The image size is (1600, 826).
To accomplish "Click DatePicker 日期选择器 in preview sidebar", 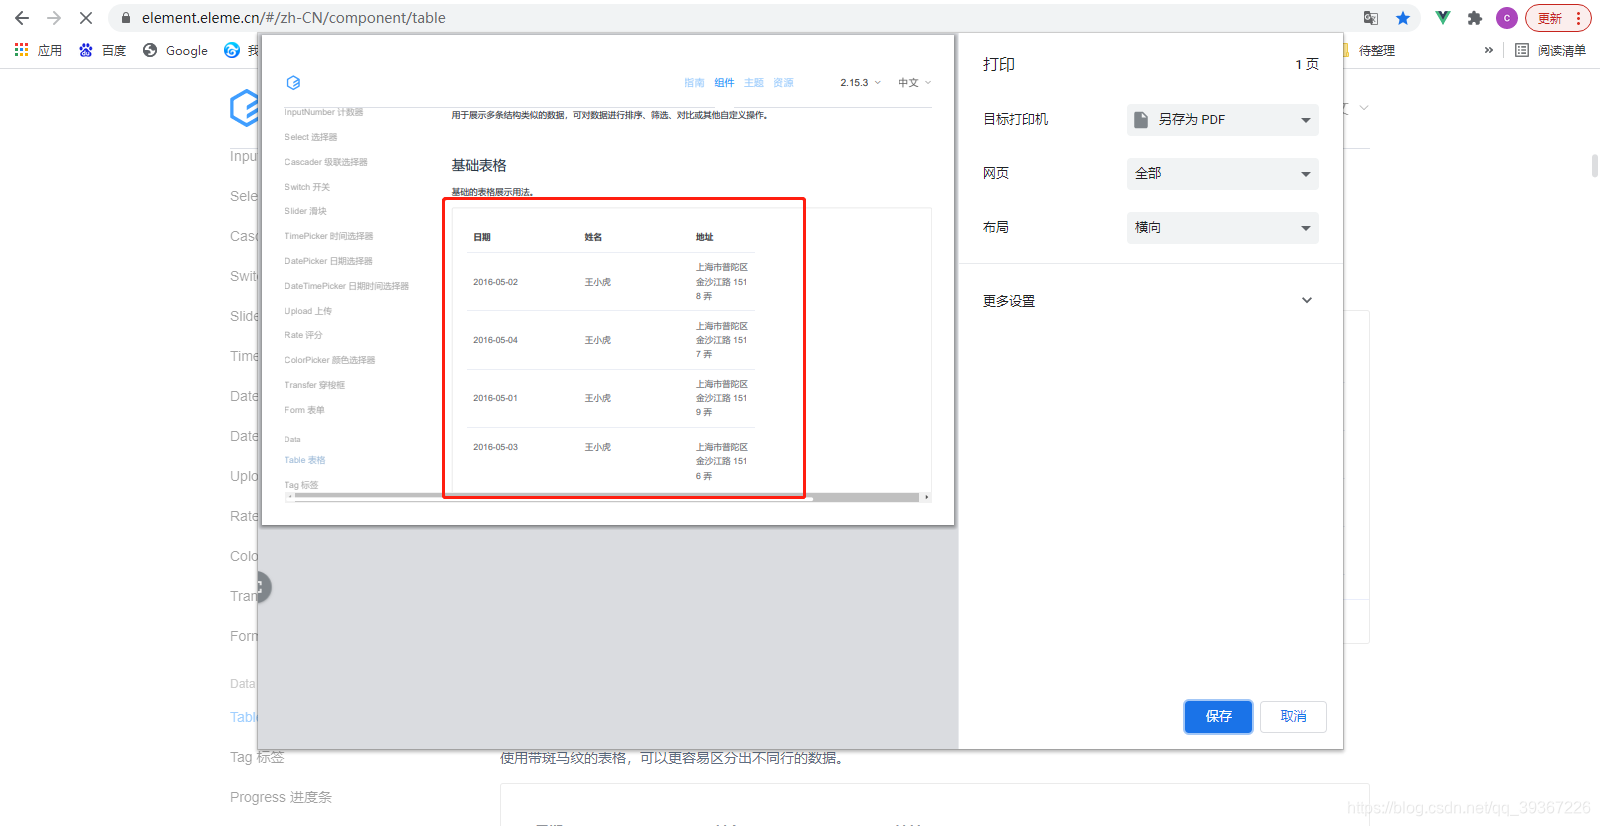I will click(x=328, y=261).
